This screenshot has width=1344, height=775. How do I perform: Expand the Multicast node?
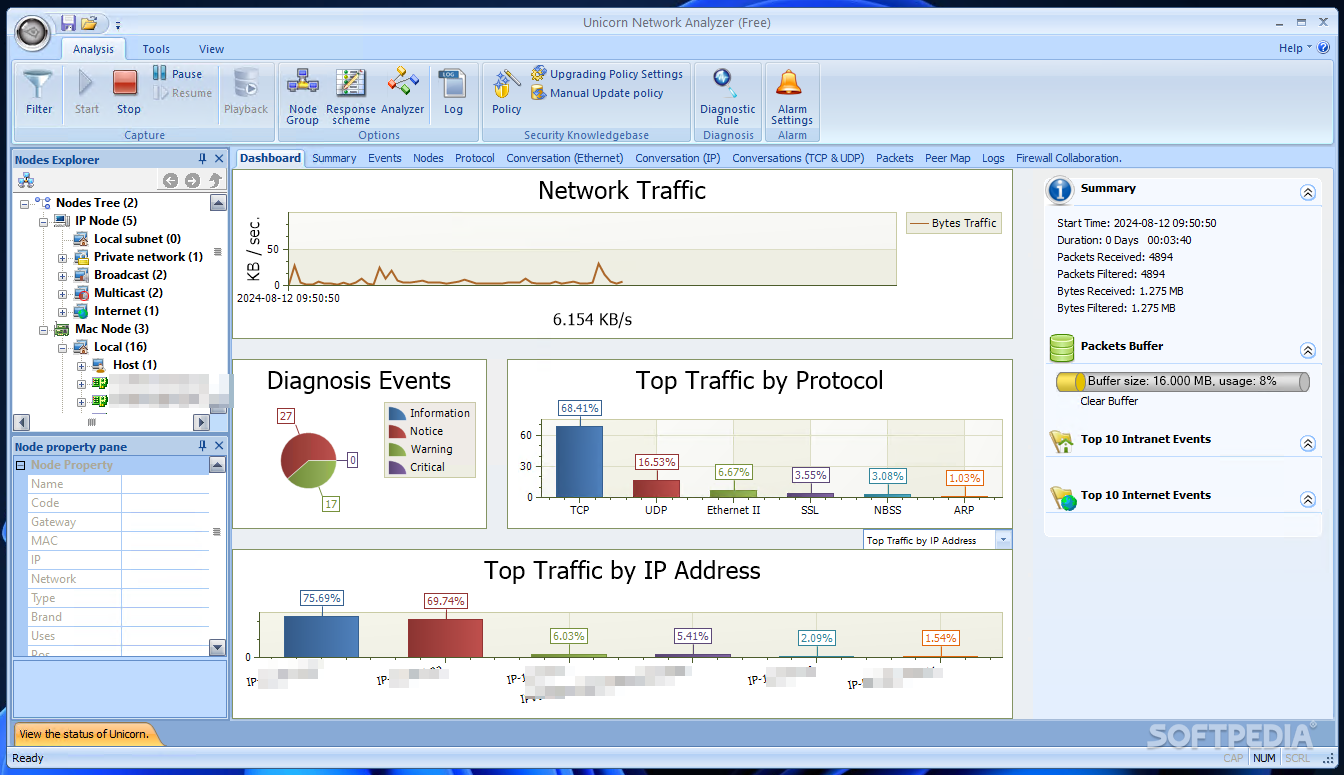pos(63,293)
